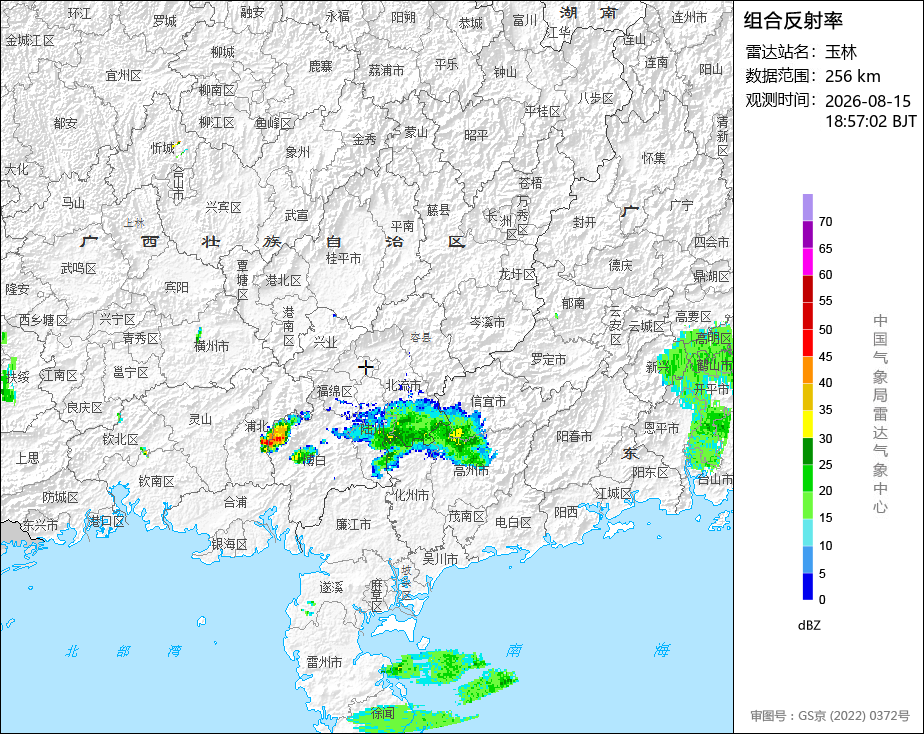This screenshot has width=924, height=734.
Task: Select the red 45 dBZ legend color
Action: click(x=807, y=343)
